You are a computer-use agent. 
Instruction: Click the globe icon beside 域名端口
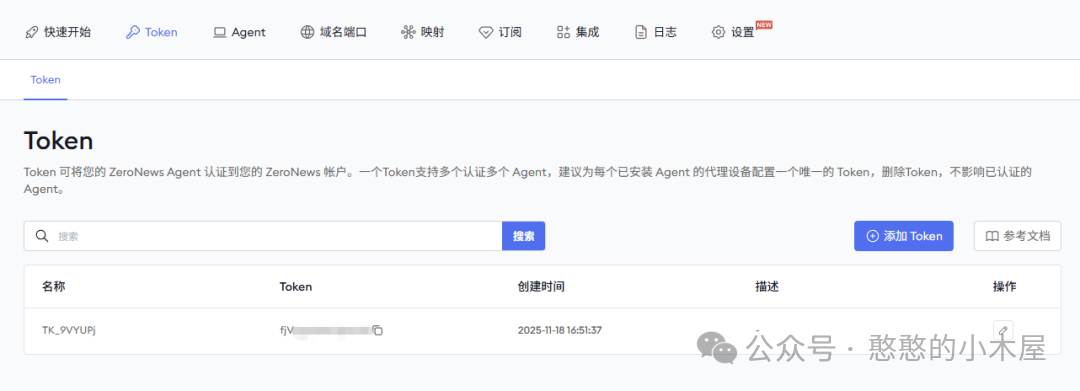[307, 32]
